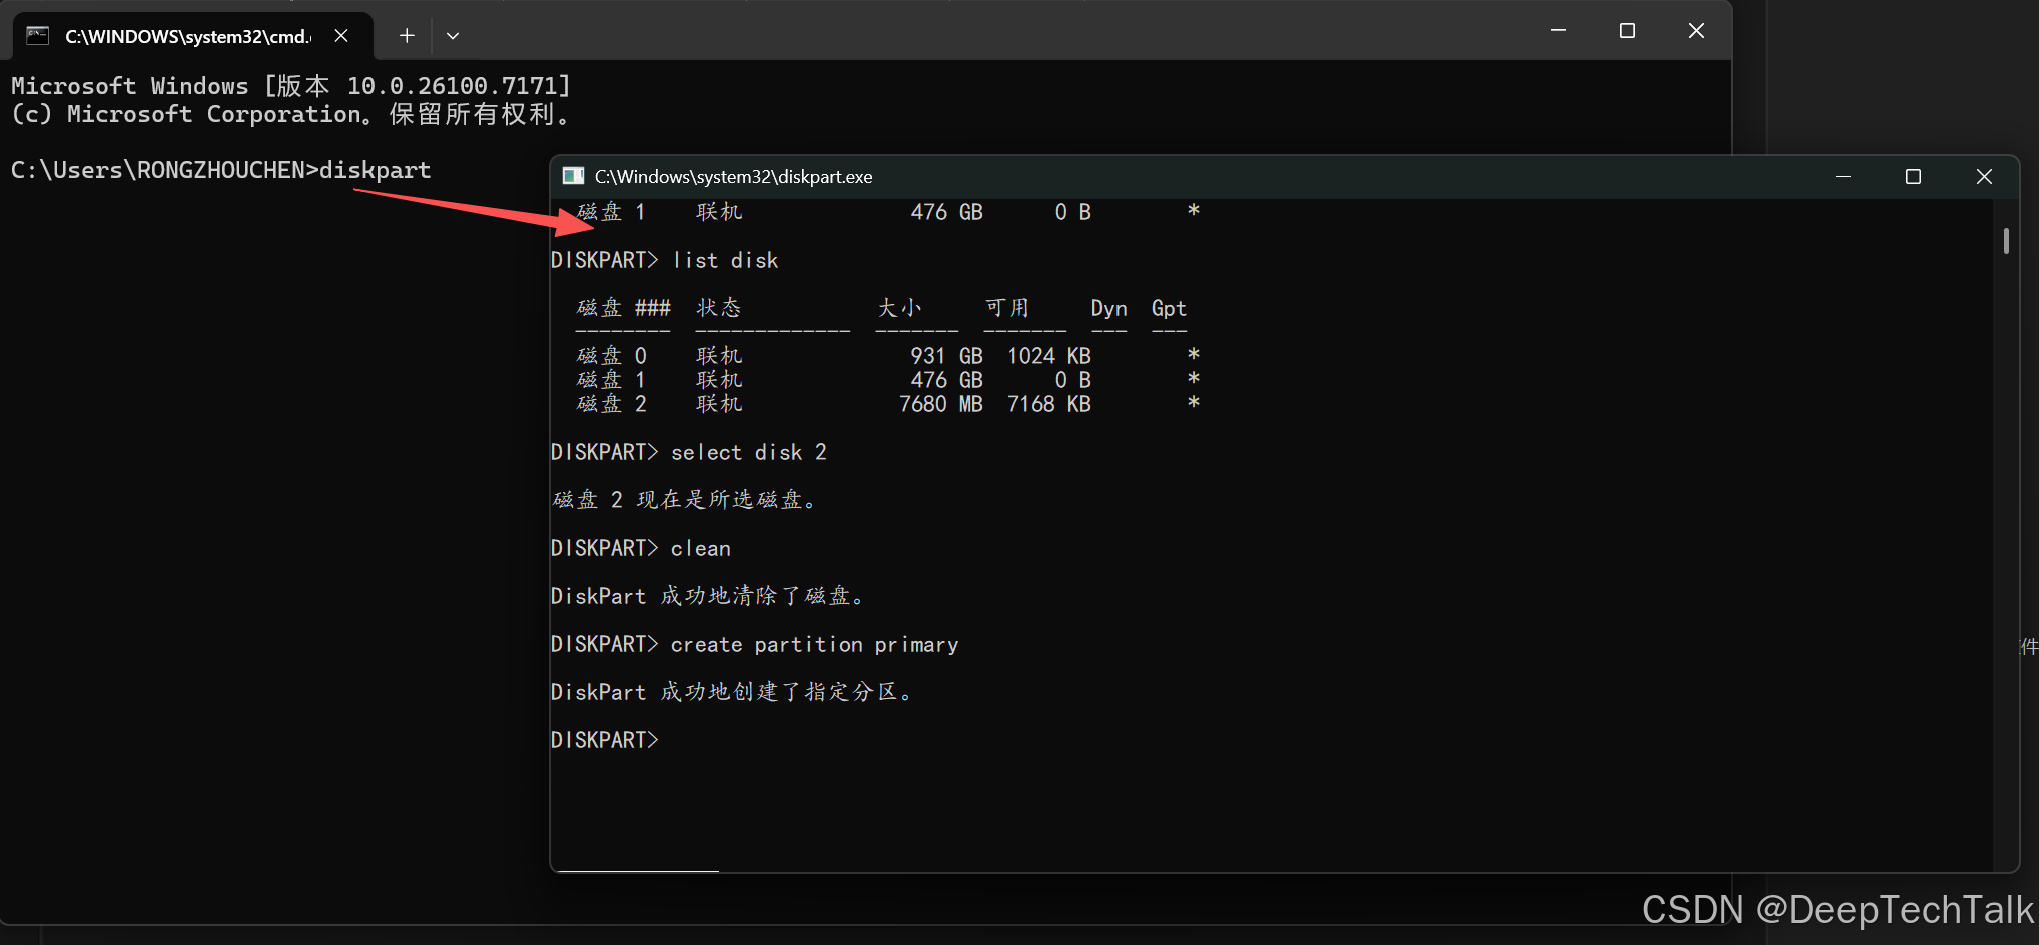Click the 磁盘 ### column header
2039x945 pixels.
pyautogui.click(x=623, y=308)
